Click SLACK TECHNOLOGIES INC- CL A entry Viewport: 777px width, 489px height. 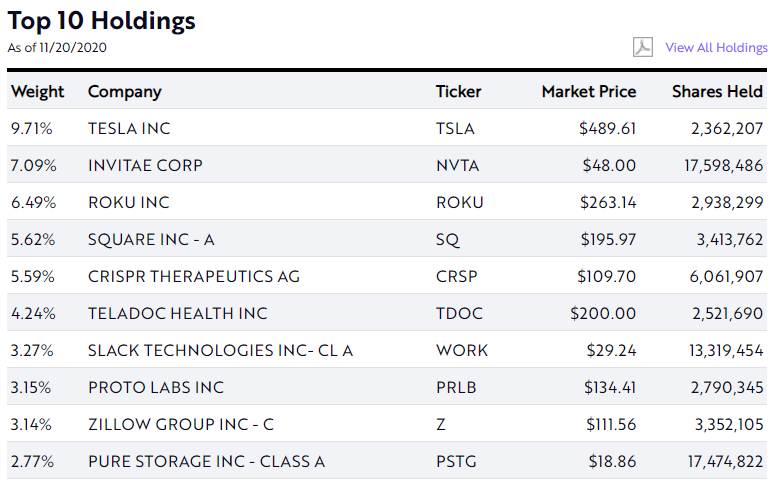tap(220, 351)
